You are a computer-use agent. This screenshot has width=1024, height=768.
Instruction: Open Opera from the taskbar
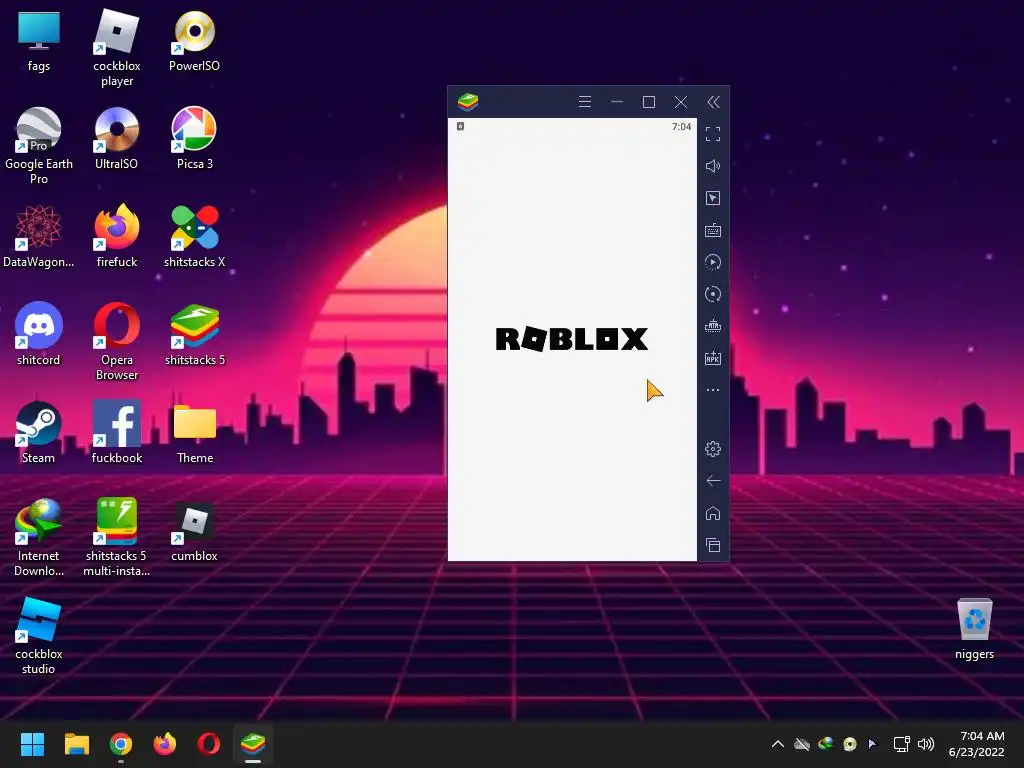[x=208, y=744]
